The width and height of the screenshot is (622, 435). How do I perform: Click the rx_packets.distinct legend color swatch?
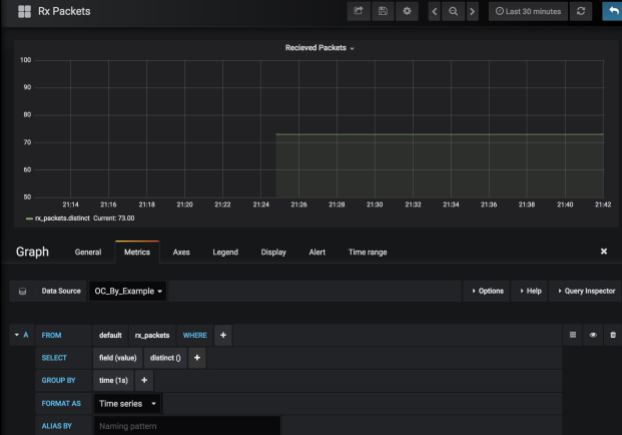pos(29,218)
